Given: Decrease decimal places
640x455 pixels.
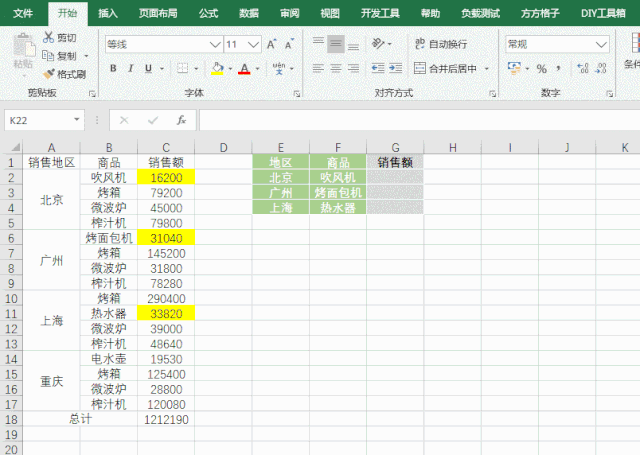Looking at the screenshot, I should coord(601,68).
